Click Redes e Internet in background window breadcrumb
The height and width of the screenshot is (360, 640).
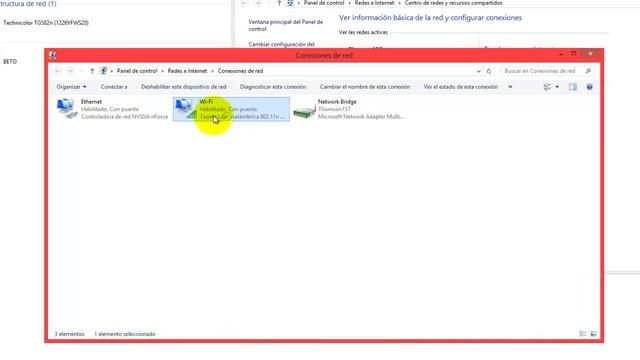[x=375, y=3]
